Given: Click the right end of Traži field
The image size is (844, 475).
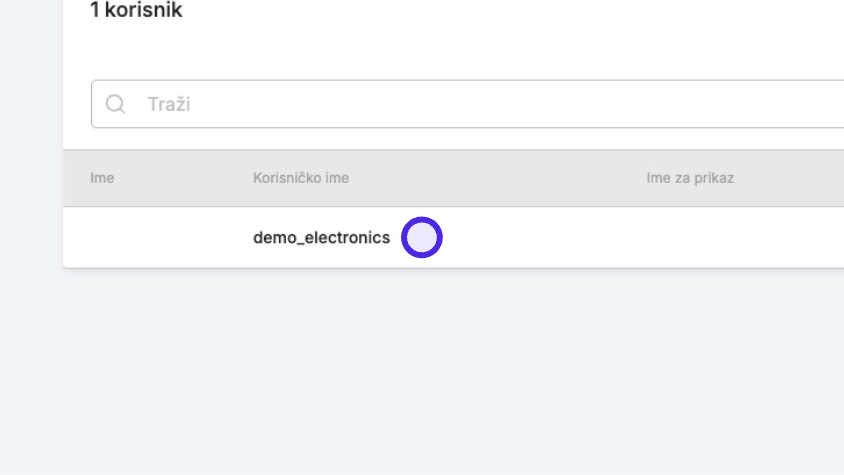Looking at the screenshot, I should click(x=807, y=104).
